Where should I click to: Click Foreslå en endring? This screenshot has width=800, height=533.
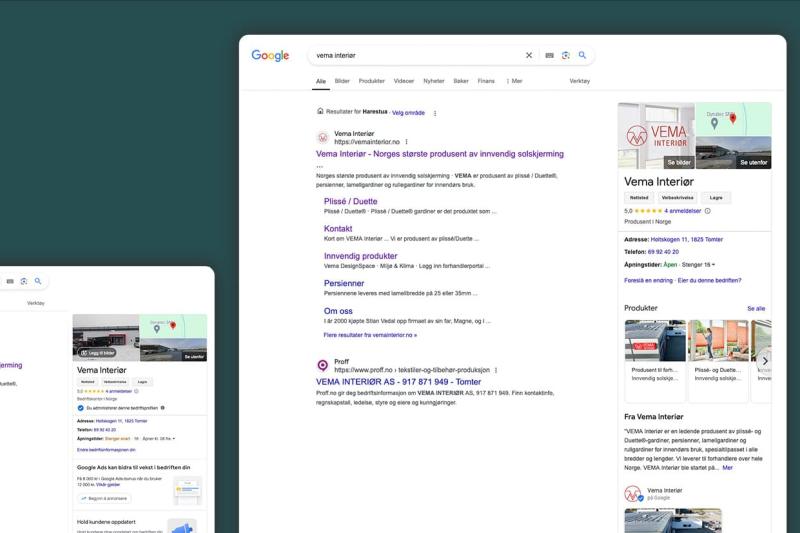648,281
